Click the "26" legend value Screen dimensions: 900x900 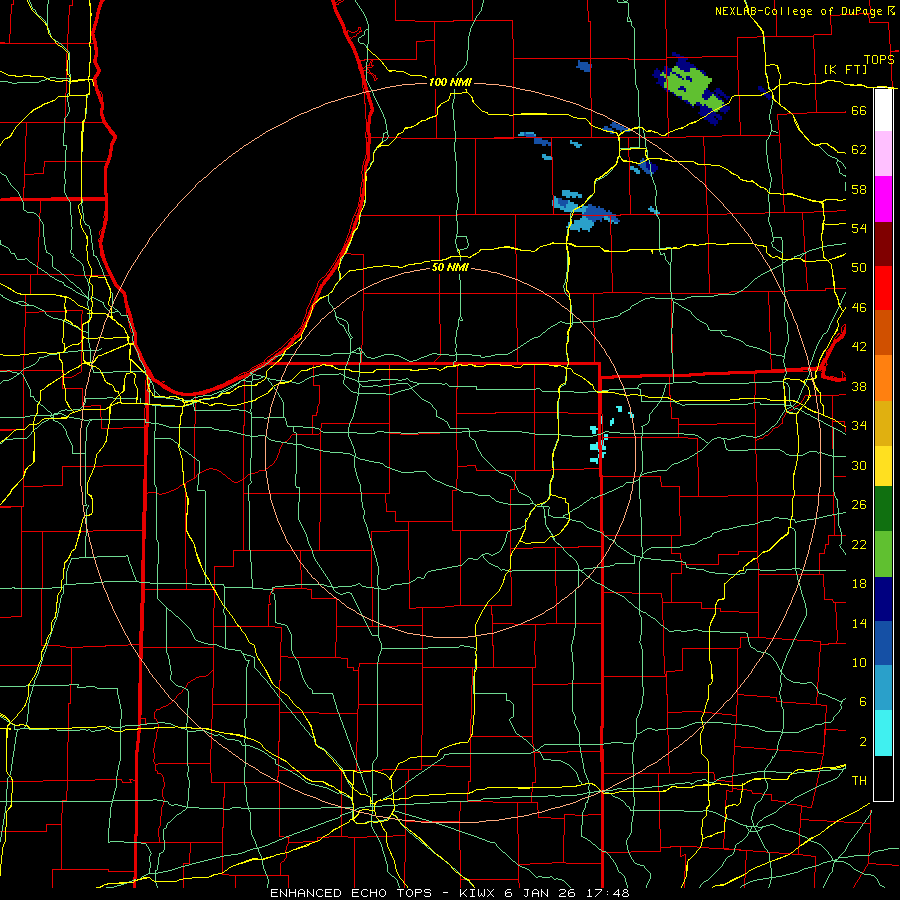[859, 505]
